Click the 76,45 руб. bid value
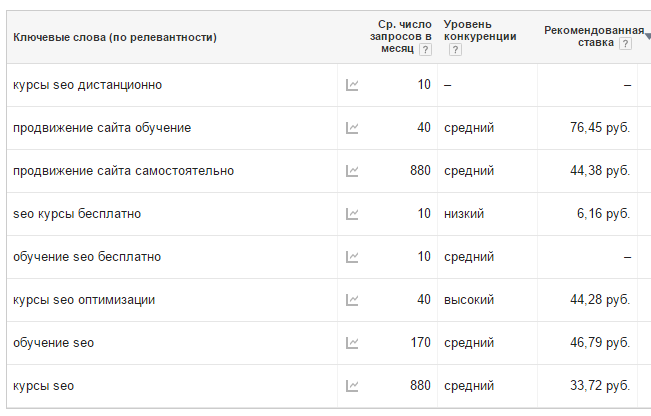This screenshot has width=651, height=416. pos(600,127)
